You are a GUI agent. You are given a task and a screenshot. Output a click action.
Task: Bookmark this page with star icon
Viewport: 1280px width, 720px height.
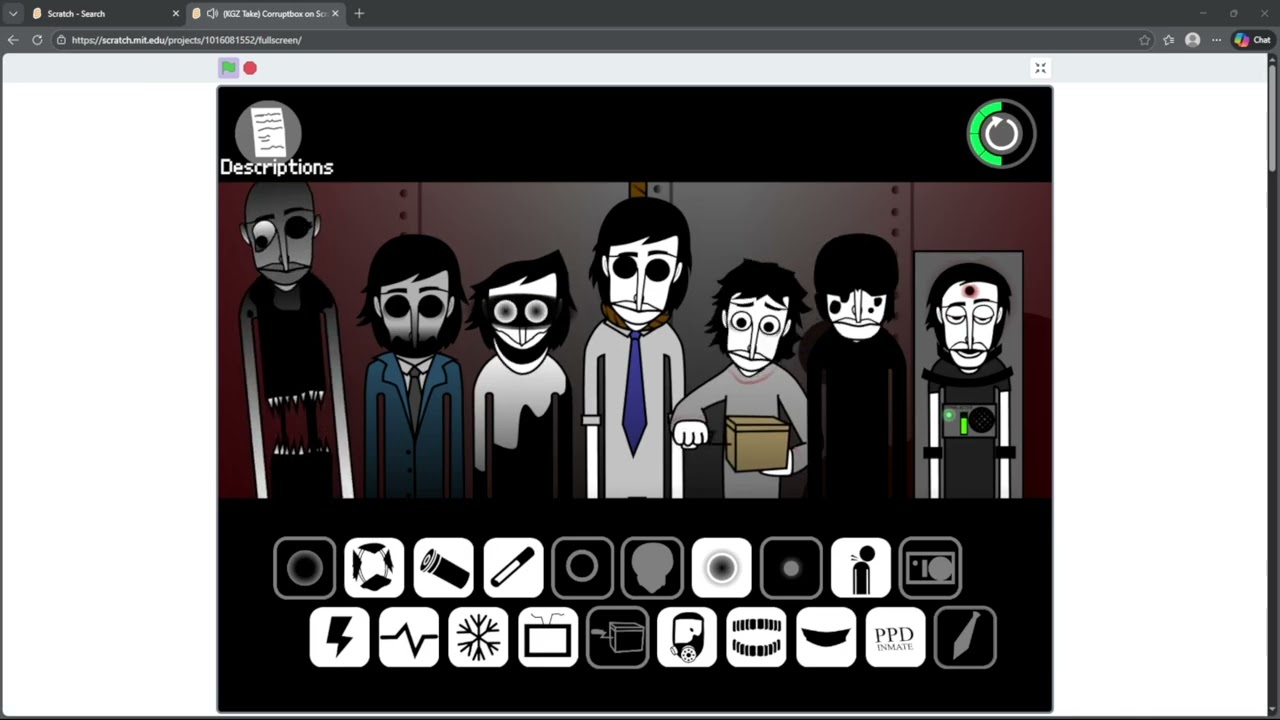1145,40
